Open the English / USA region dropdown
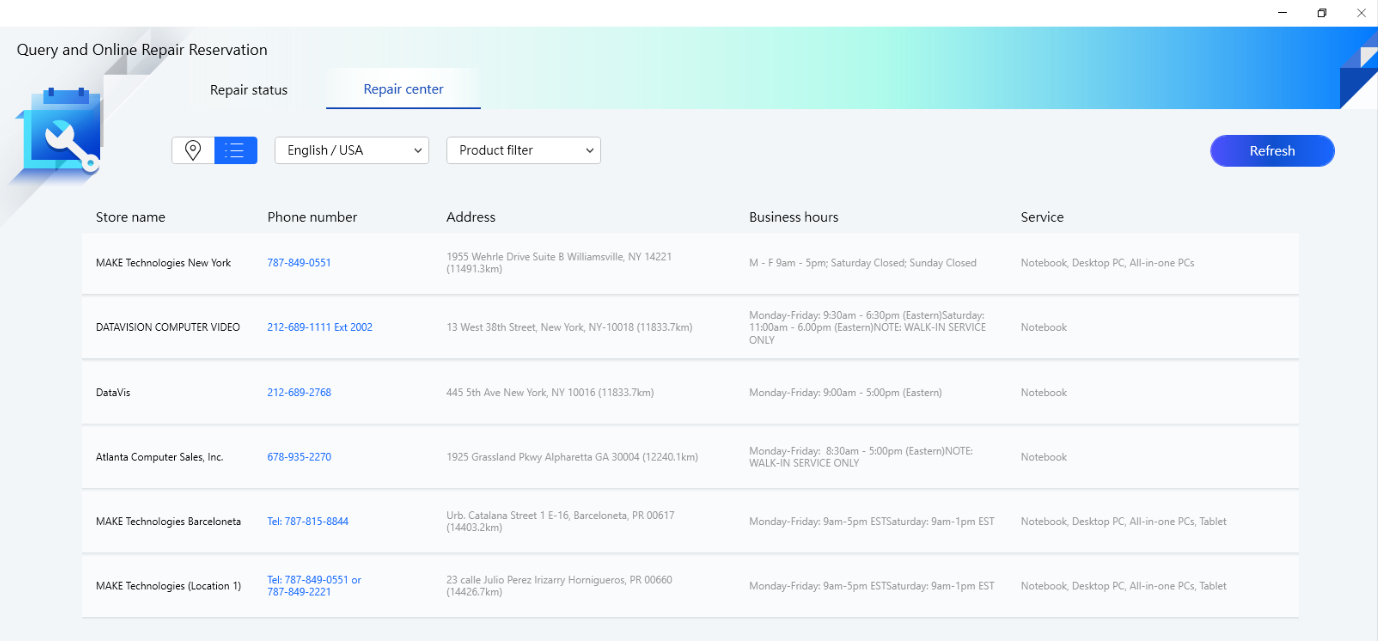The height and width of the screenshot is (641, 1378). coord(352,150)
